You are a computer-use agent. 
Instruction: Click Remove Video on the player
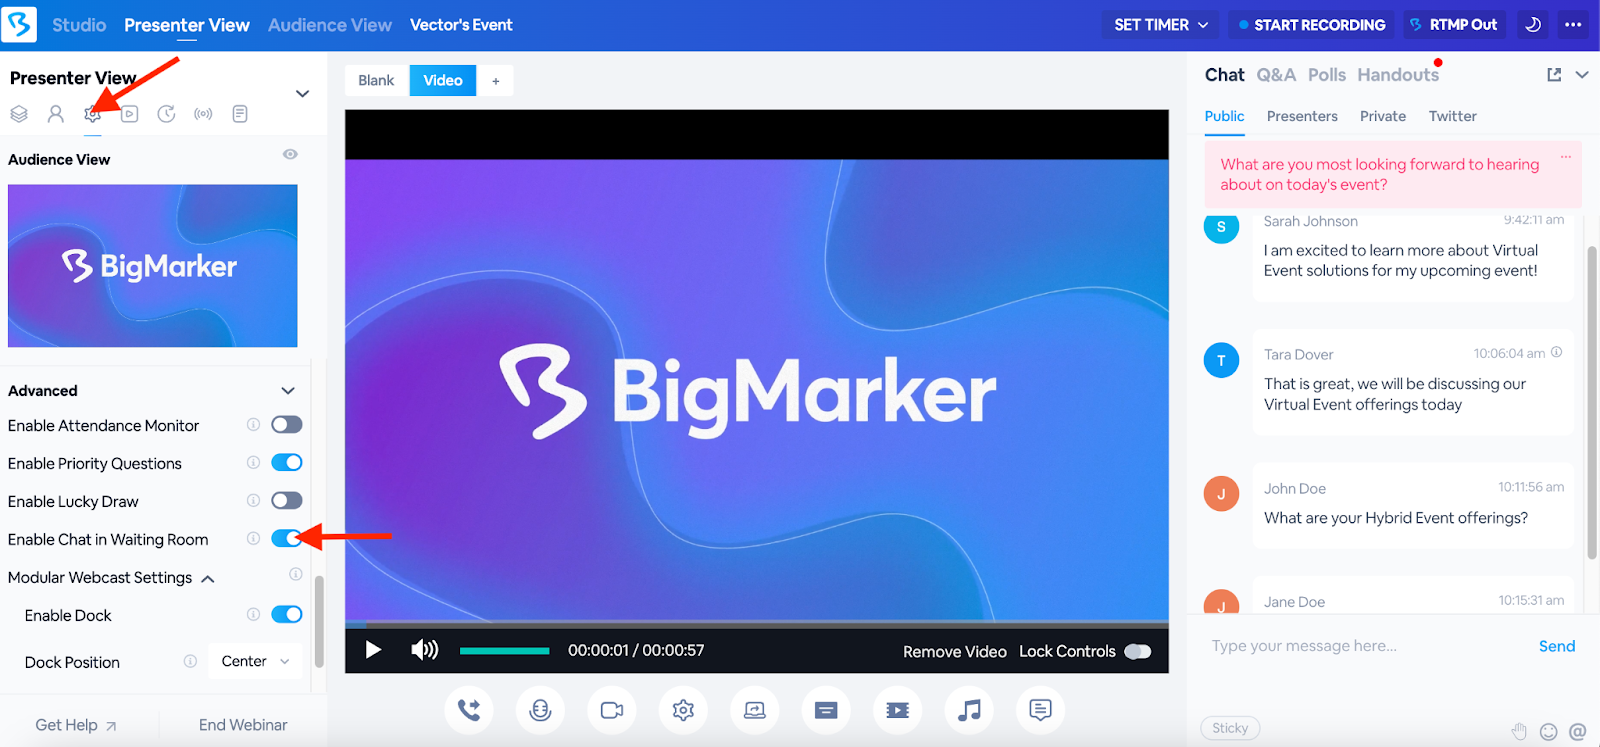coord(955,651)
